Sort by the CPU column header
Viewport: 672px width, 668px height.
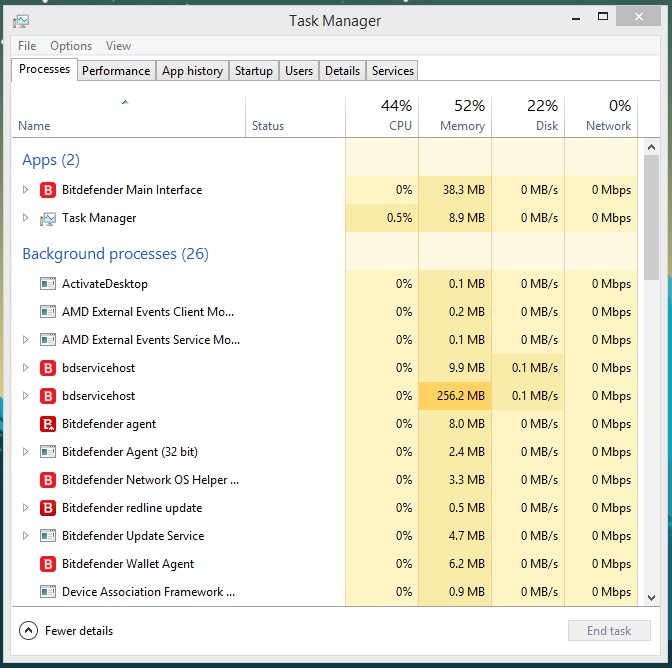(x=382, y=117)
